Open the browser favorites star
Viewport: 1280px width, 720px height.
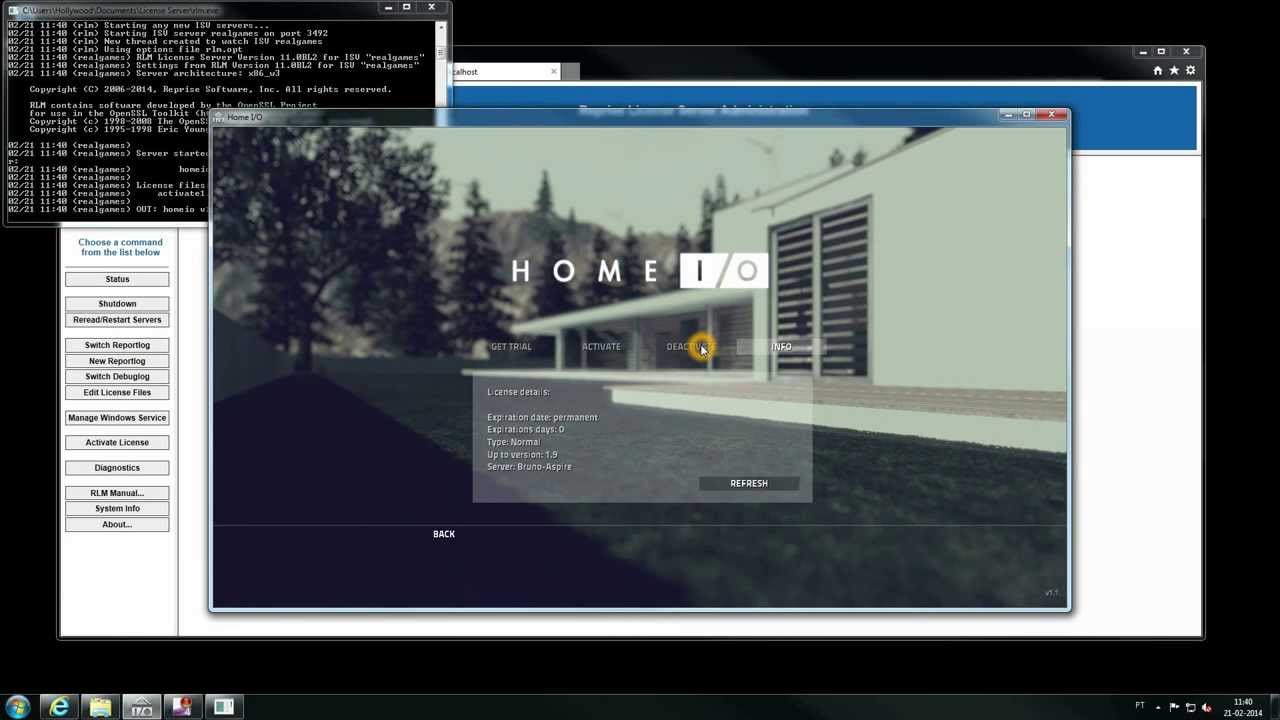coord(1174,71)
